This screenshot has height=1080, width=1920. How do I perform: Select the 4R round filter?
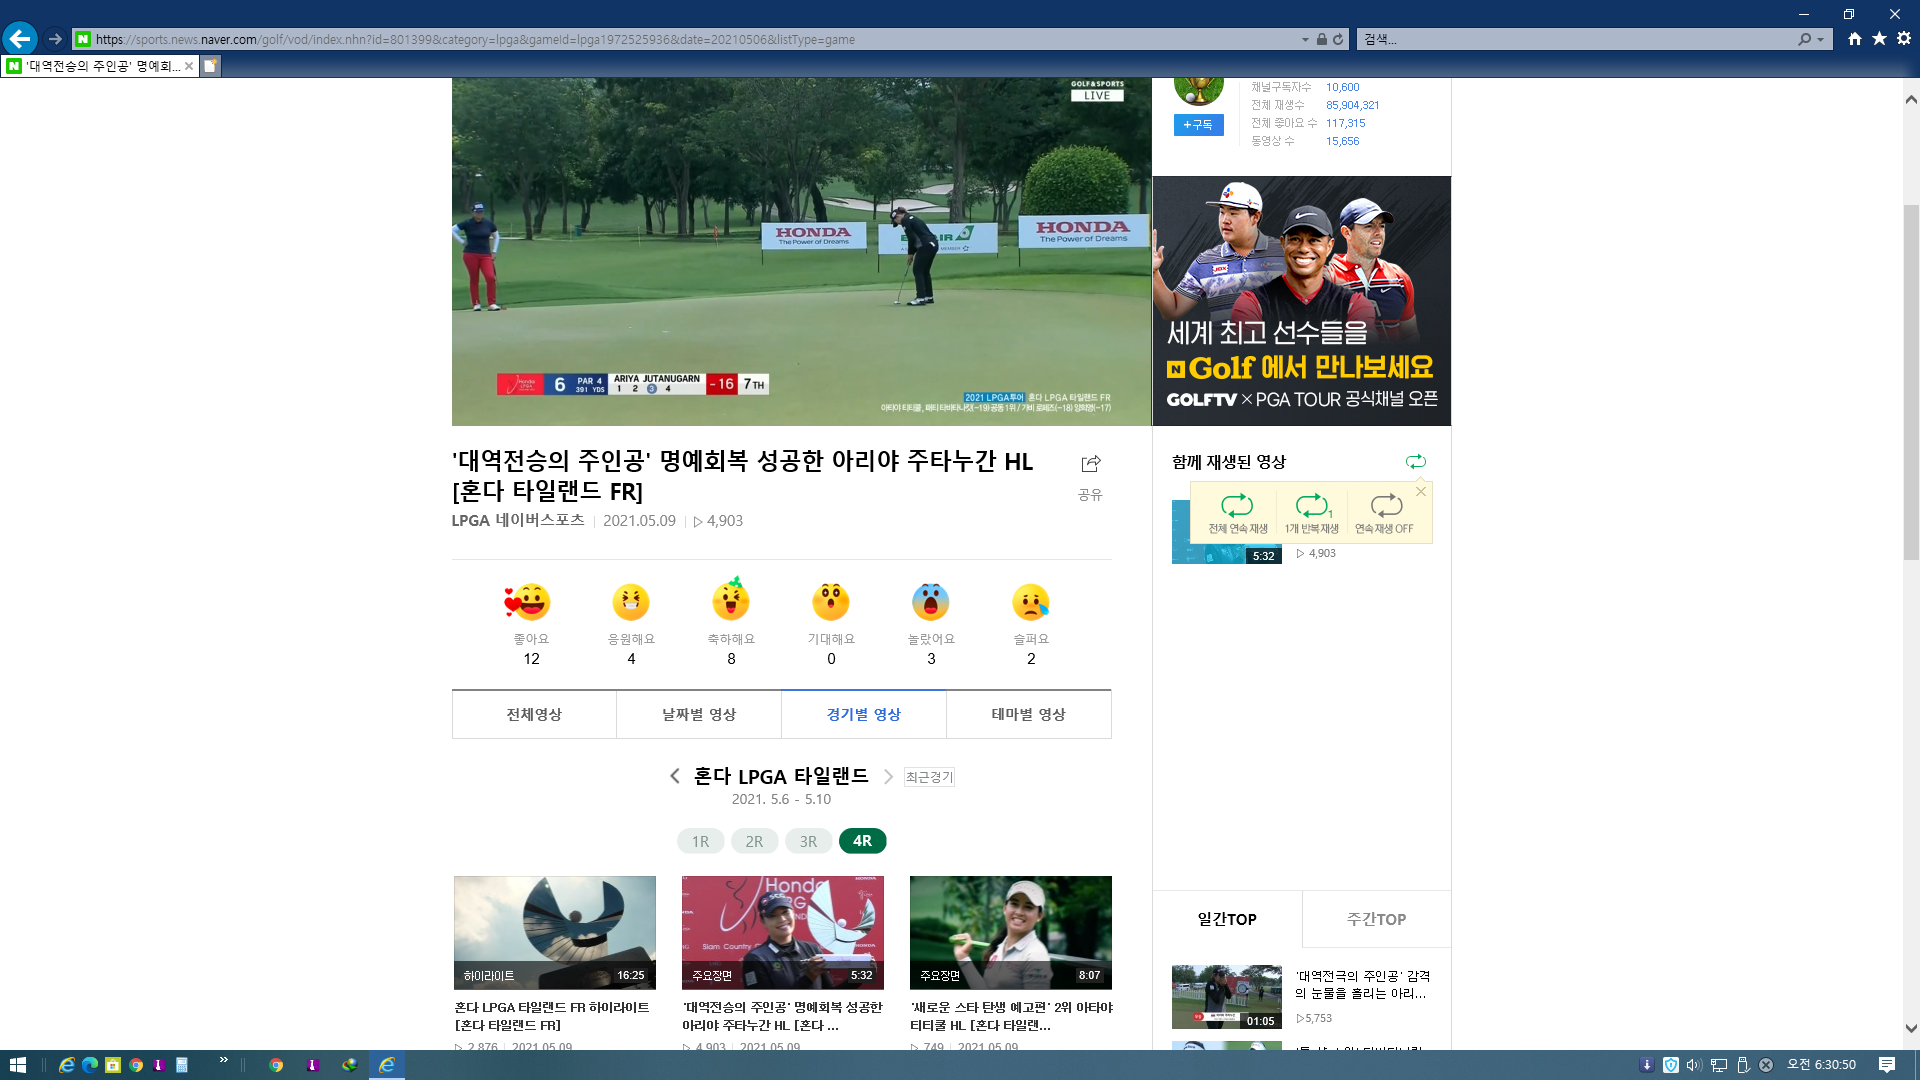[862, 841]
